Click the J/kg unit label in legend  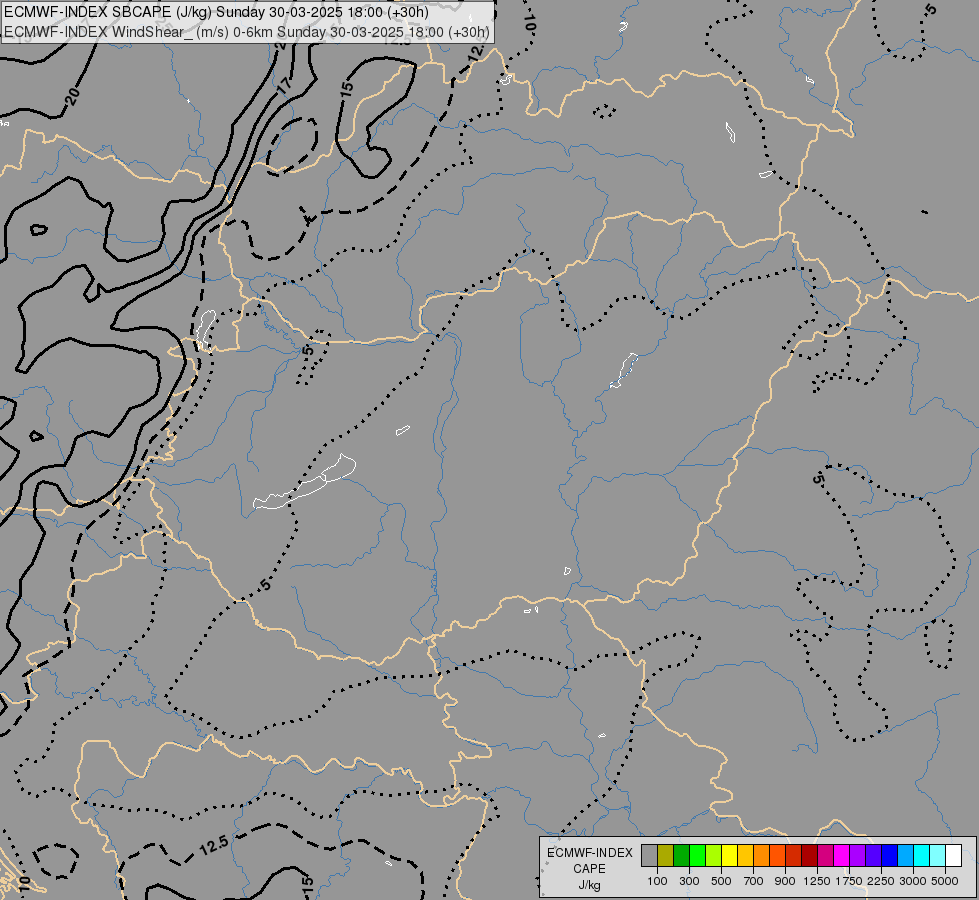click(x=589, y=885)
